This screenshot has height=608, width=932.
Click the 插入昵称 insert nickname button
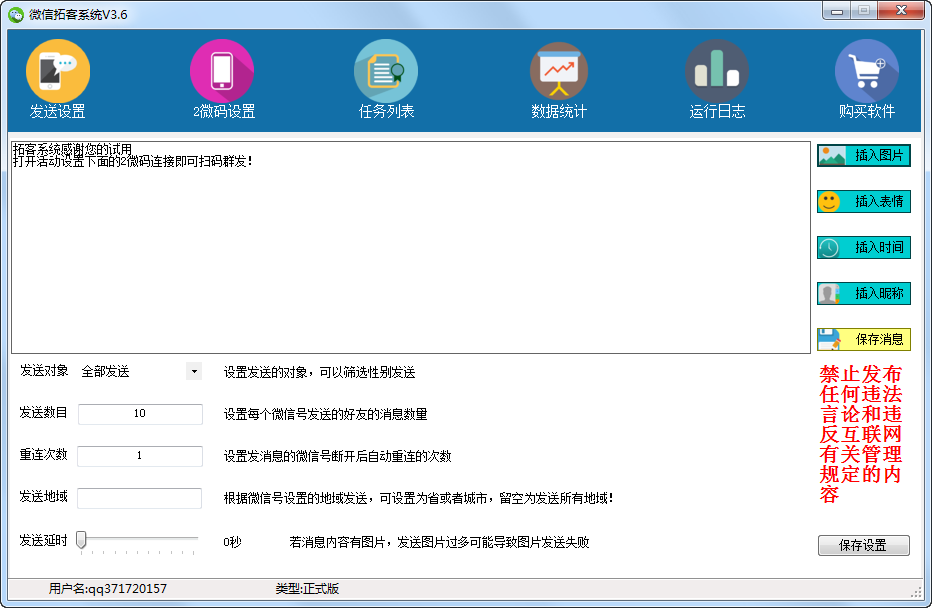(864, 294)
